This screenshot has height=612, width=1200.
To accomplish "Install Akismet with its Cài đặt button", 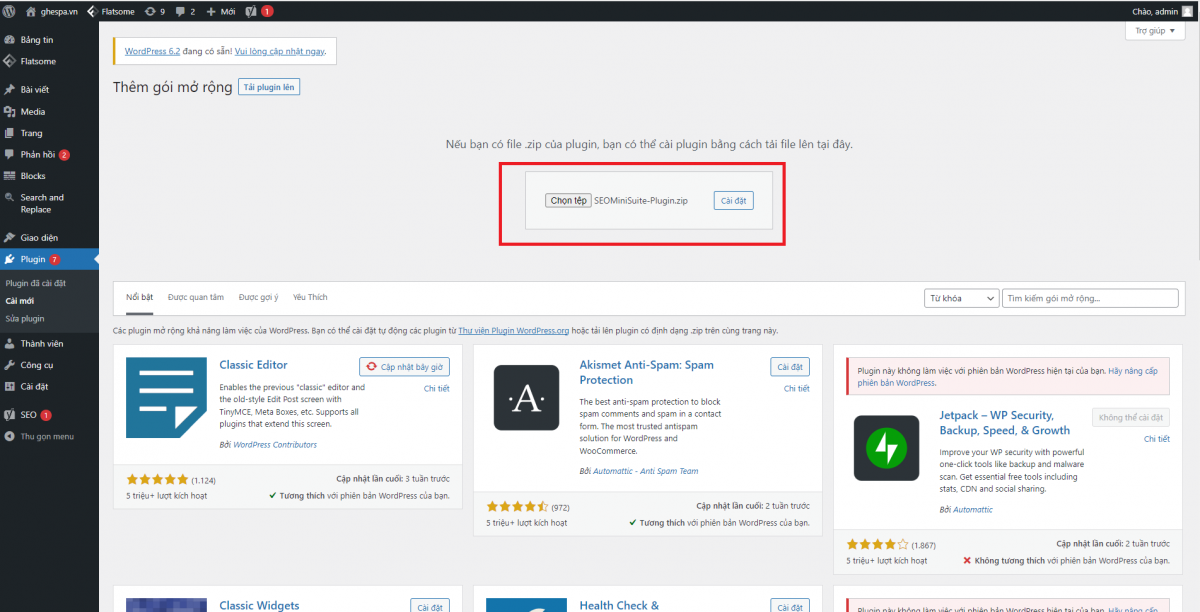I will point(790,367).
